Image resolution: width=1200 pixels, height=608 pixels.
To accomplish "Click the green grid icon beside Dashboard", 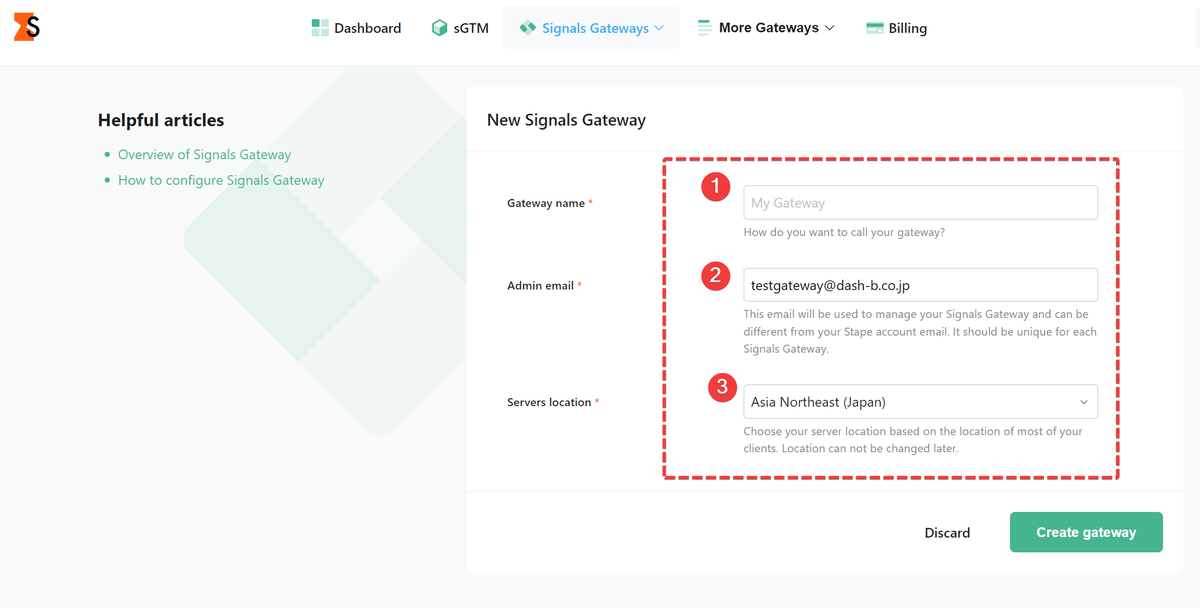I will pos(318,27).
